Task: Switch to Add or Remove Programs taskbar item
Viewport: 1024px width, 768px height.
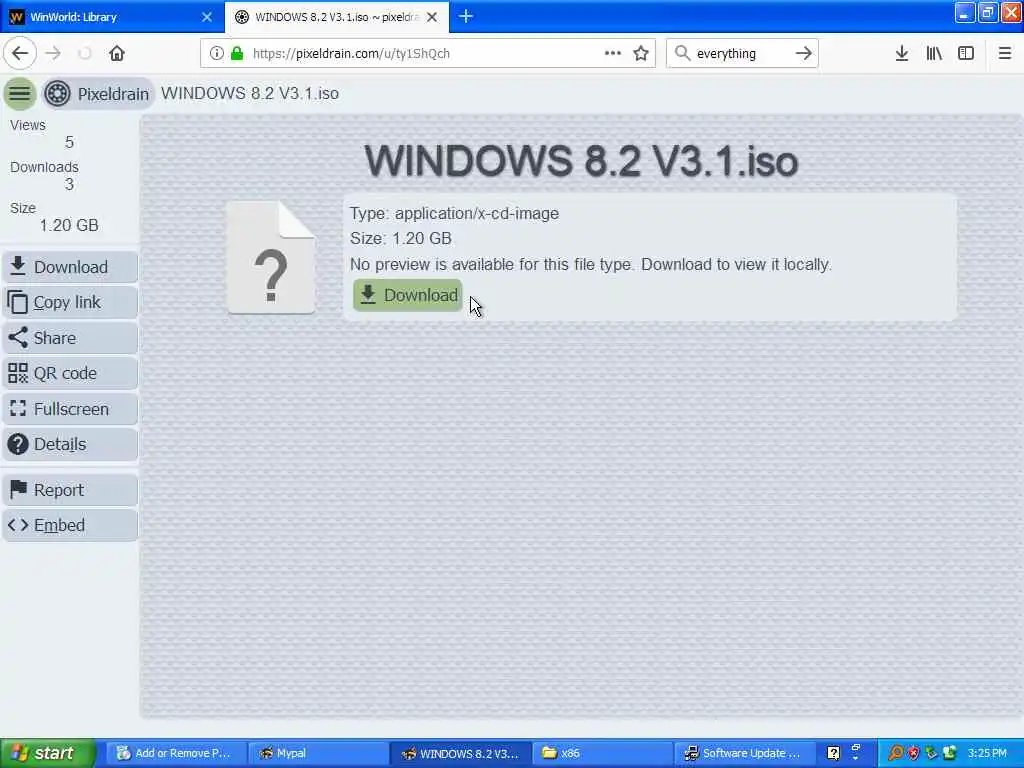Action: [x=174, y=753]
